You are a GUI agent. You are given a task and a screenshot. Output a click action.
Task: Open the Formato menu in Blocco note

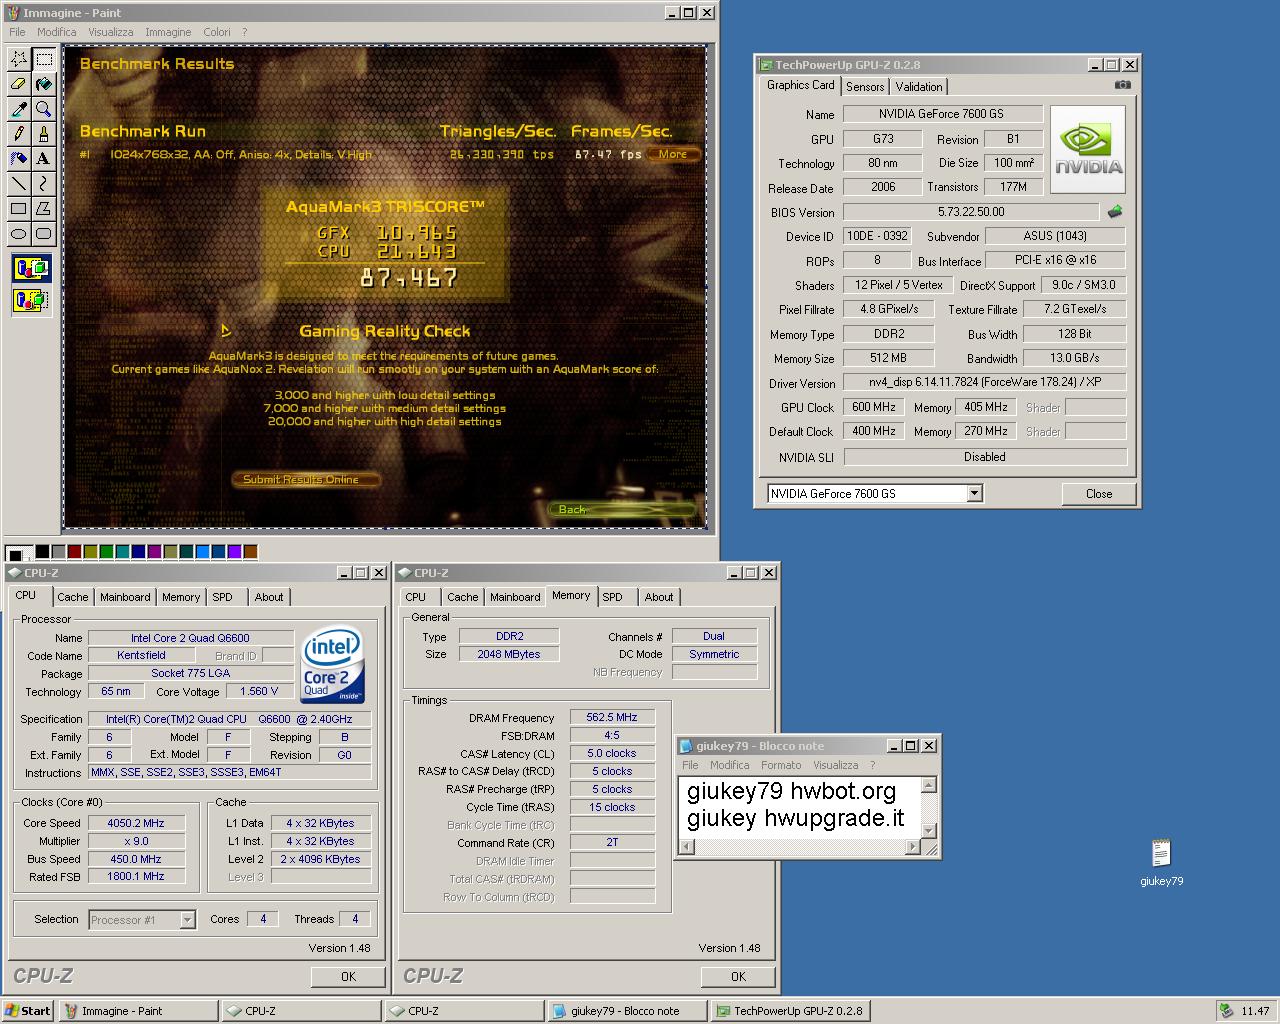tap(781, 765)
